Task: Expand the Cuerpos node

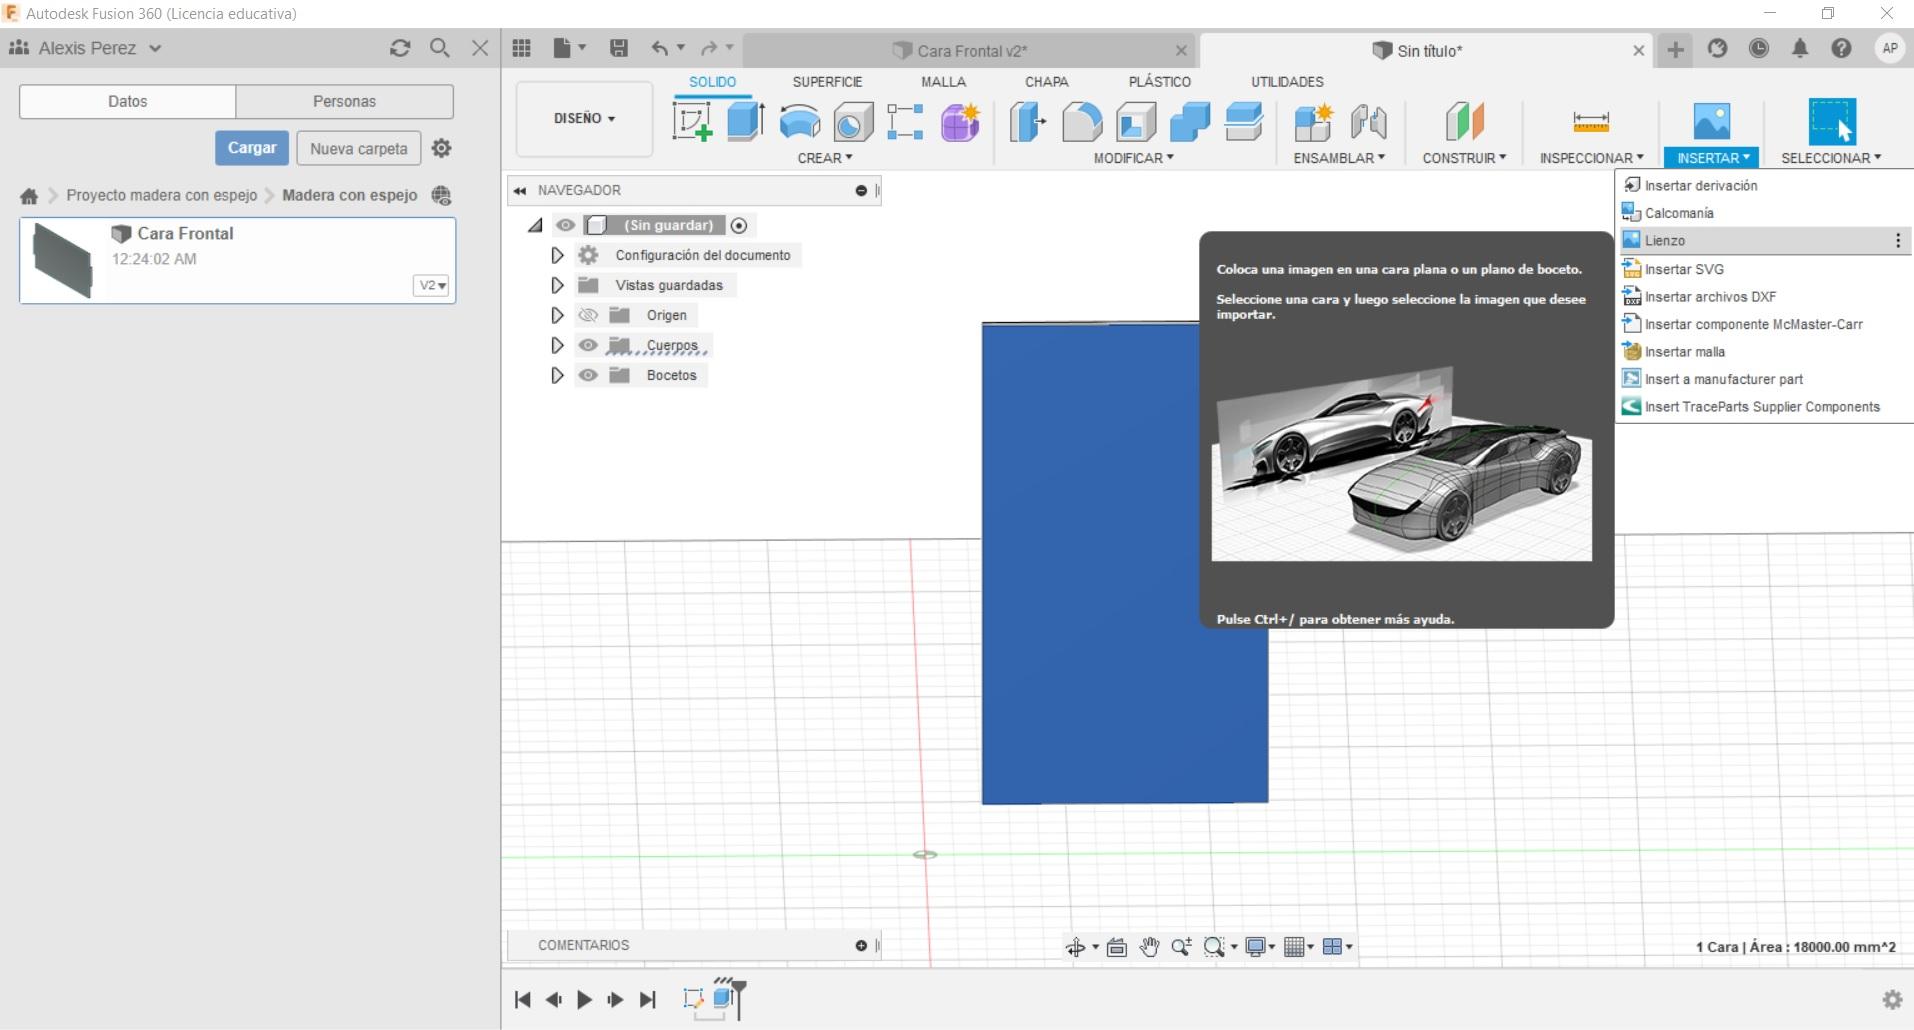Action: click(557, 345)
